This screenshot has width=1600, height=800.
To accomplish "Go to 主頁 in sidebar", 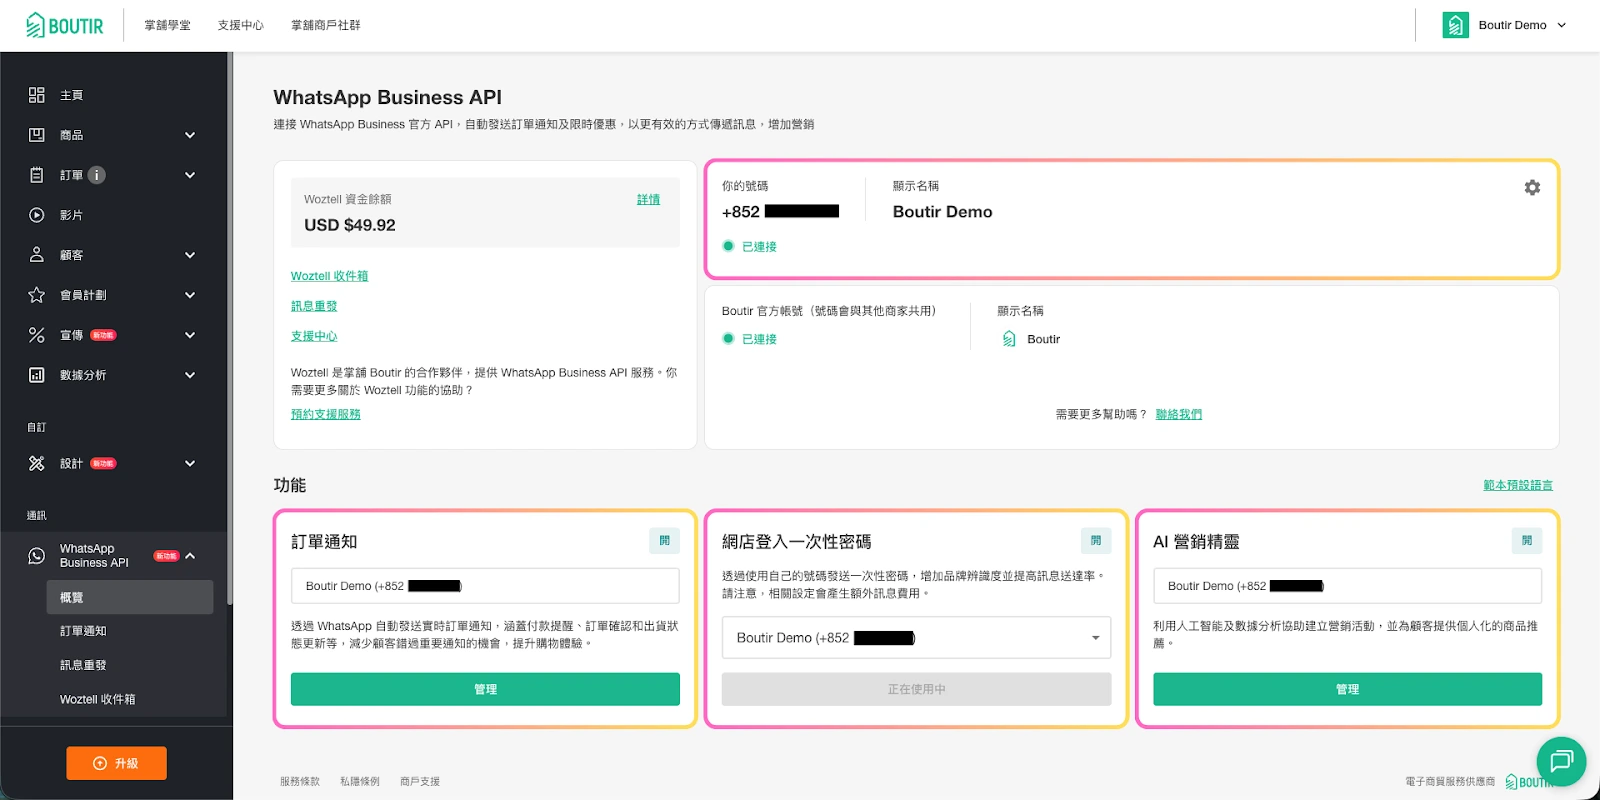I will click(72, 95).
